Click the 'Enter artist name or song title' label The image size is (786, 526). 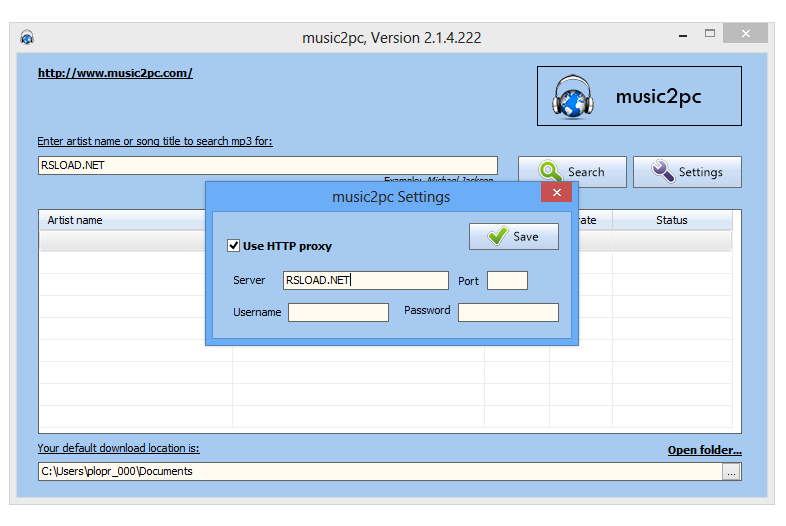tap(155, 141)
